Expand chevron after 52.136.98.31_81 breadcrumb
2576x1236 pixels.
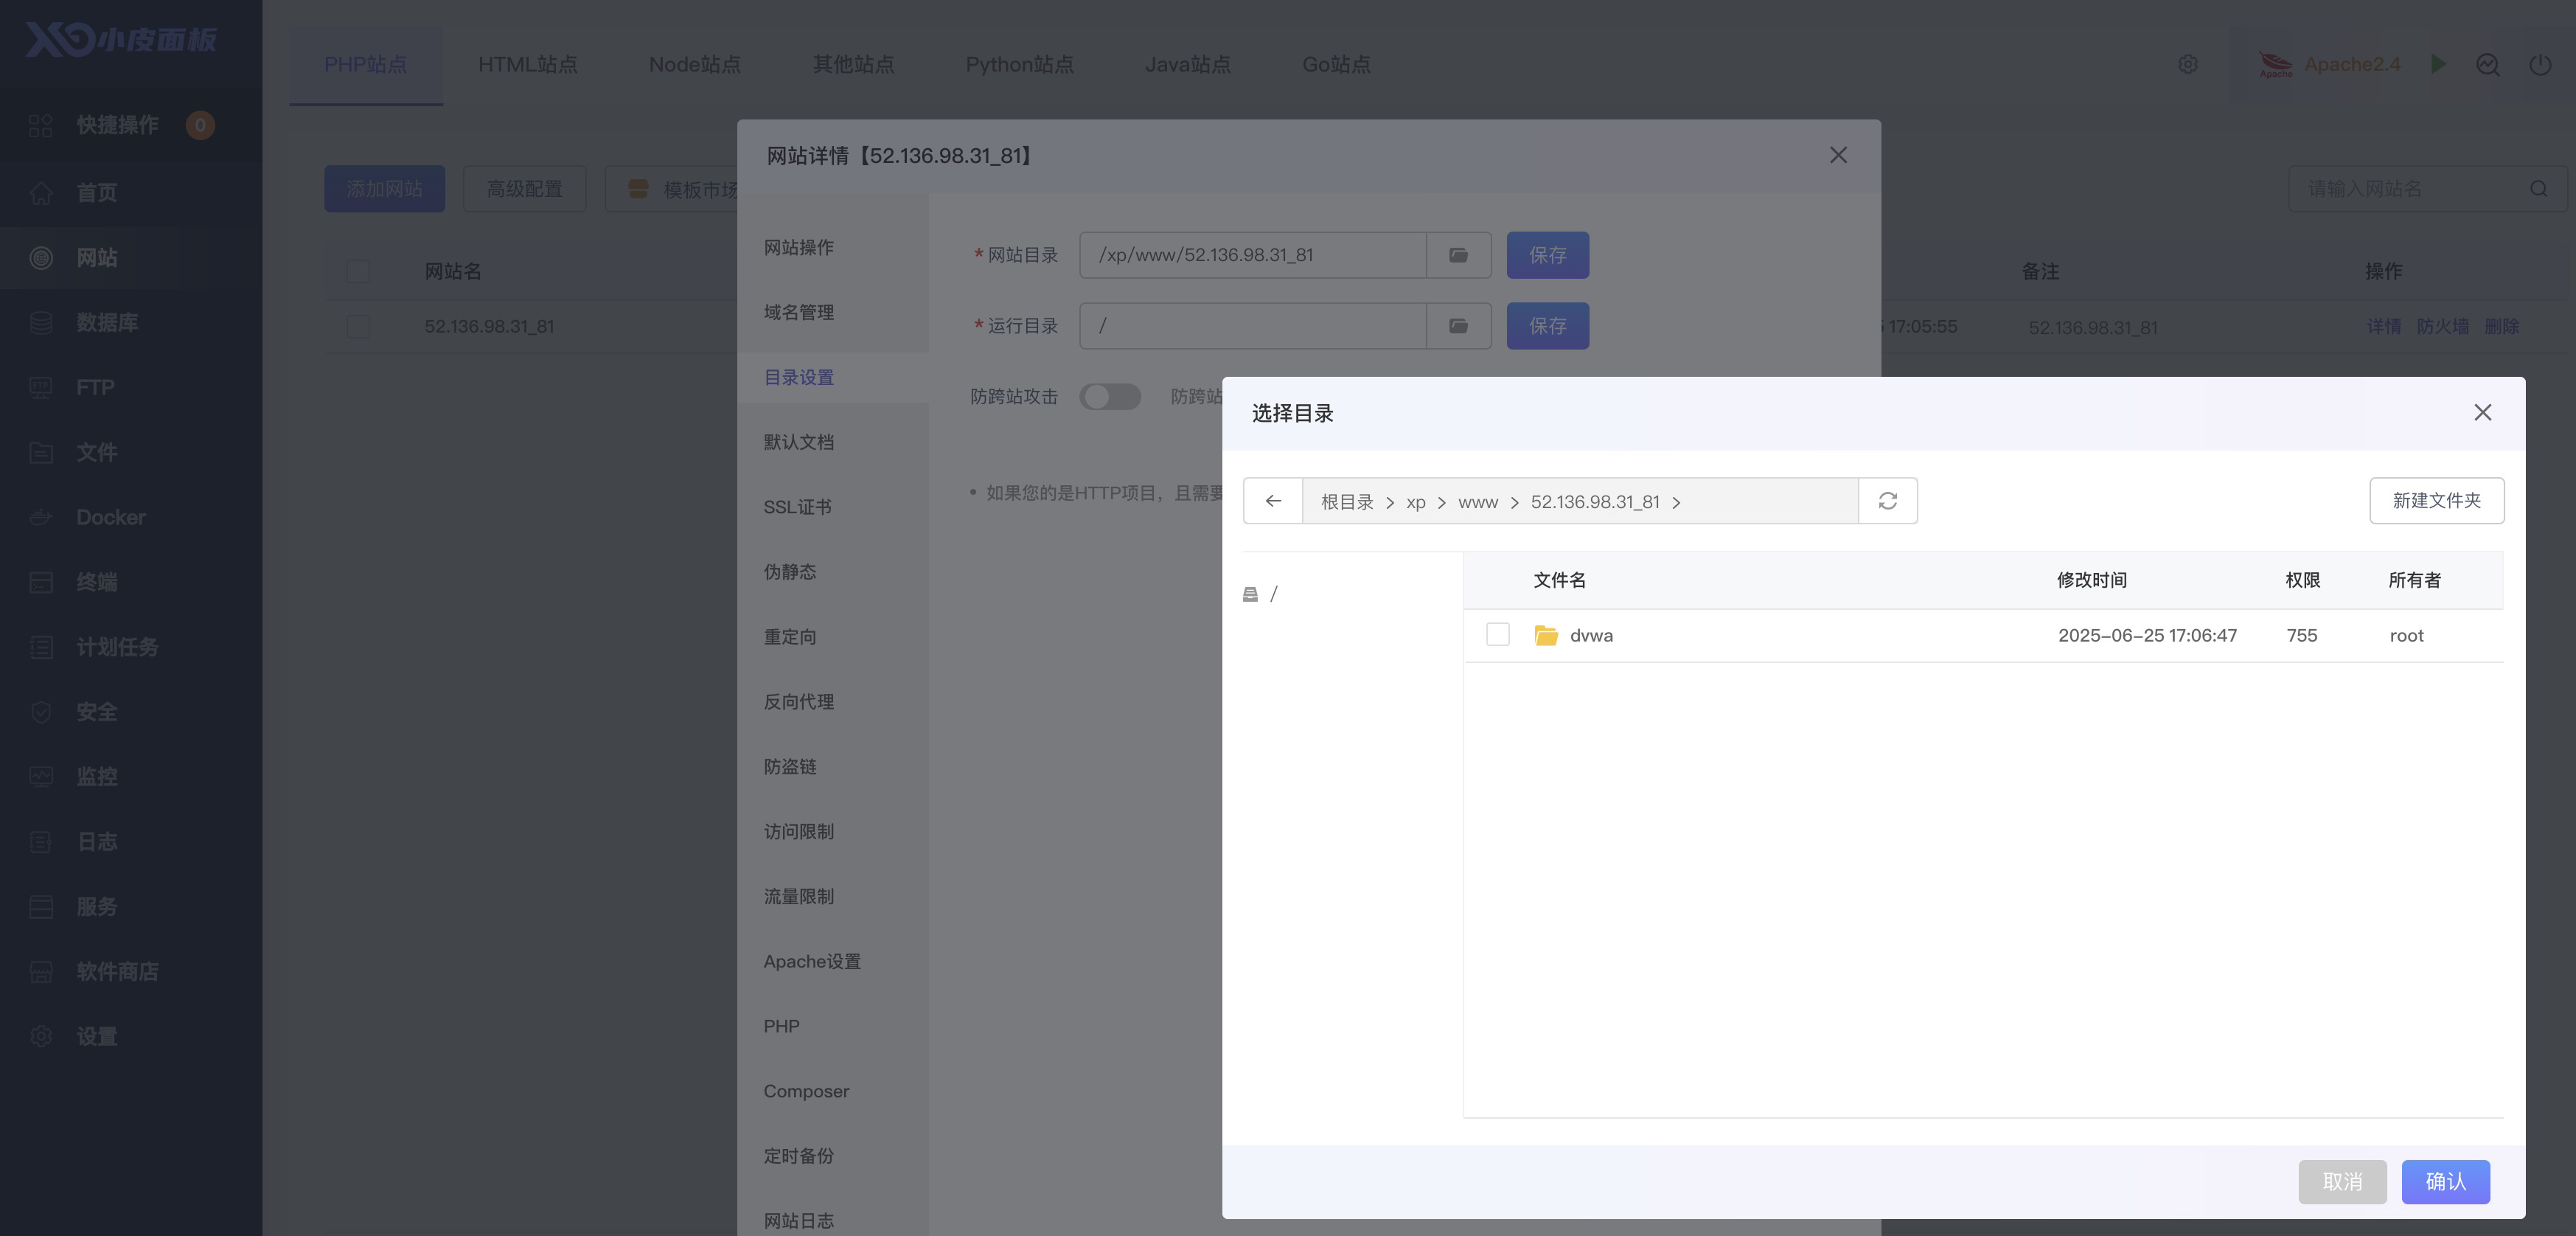tap(1676, 502)
